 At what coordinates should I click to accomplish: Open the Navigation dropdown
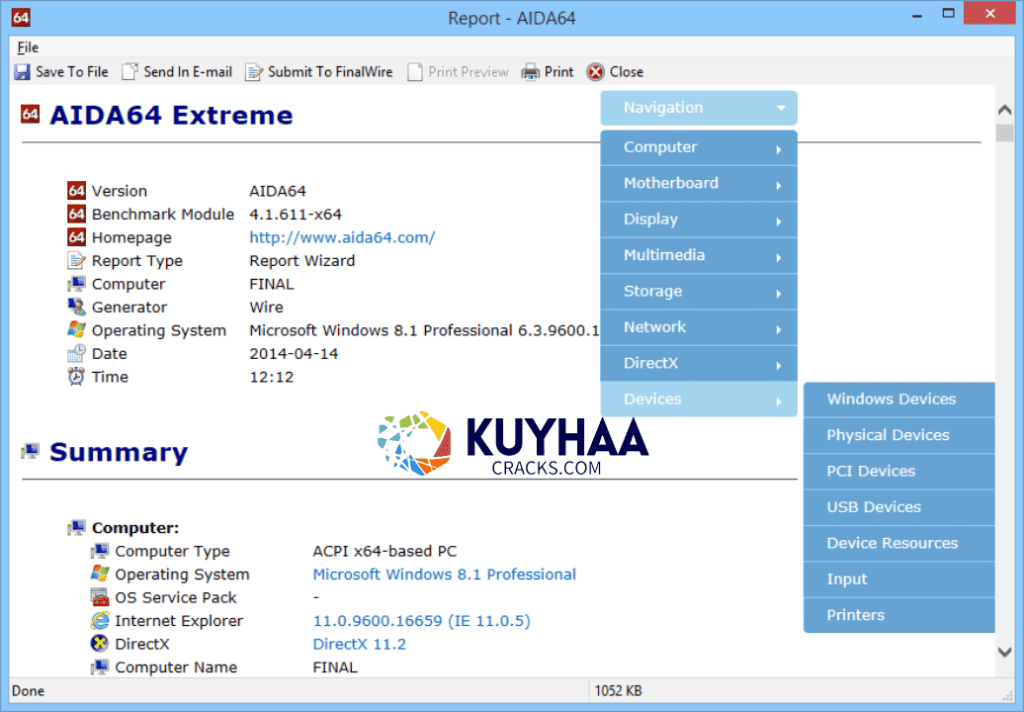click(698, 107)
